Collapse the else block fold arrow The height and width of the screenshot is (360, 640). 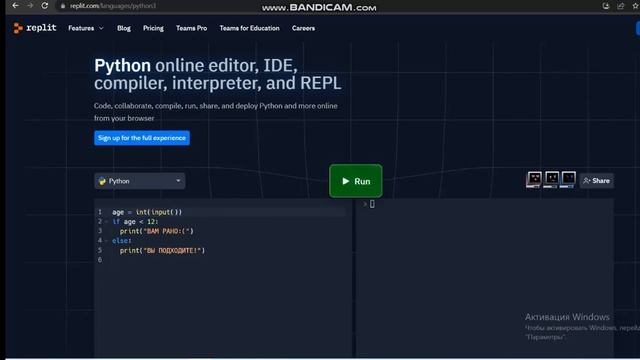[x=107, y=241]
